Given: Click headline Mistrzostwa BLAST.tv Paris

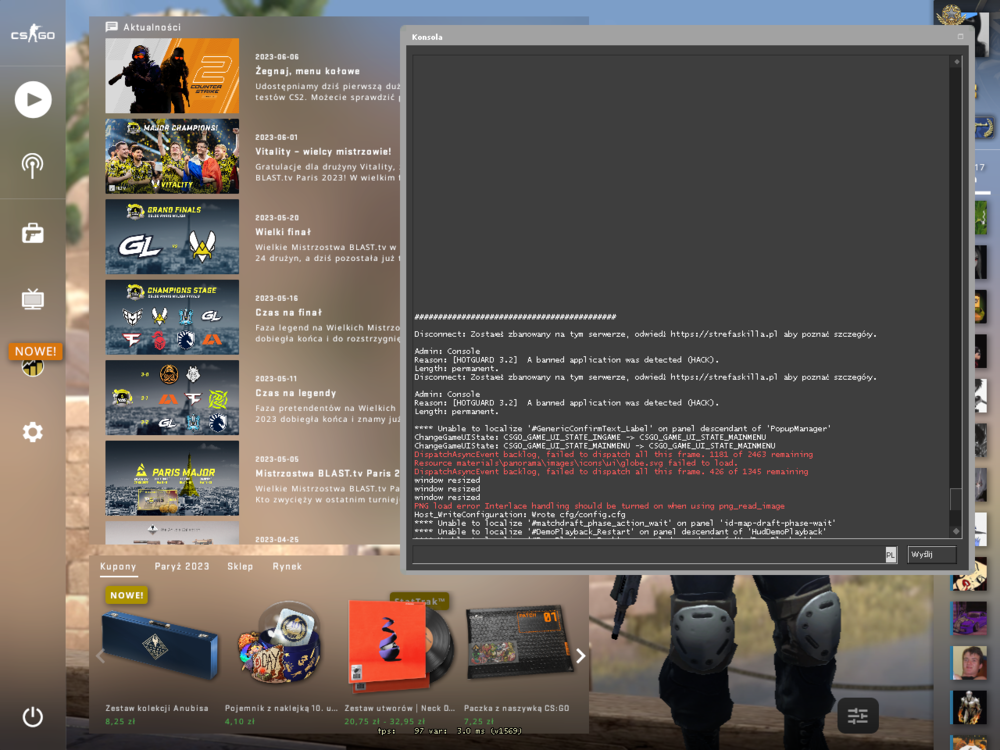Looking at the screenshot, I should [327, 473].
